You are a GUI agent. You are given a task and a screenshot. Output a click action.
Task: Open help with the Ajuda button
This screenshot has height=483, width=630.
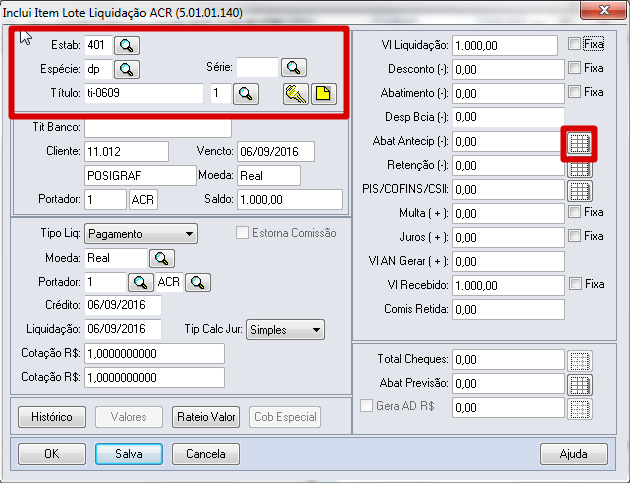574,454
